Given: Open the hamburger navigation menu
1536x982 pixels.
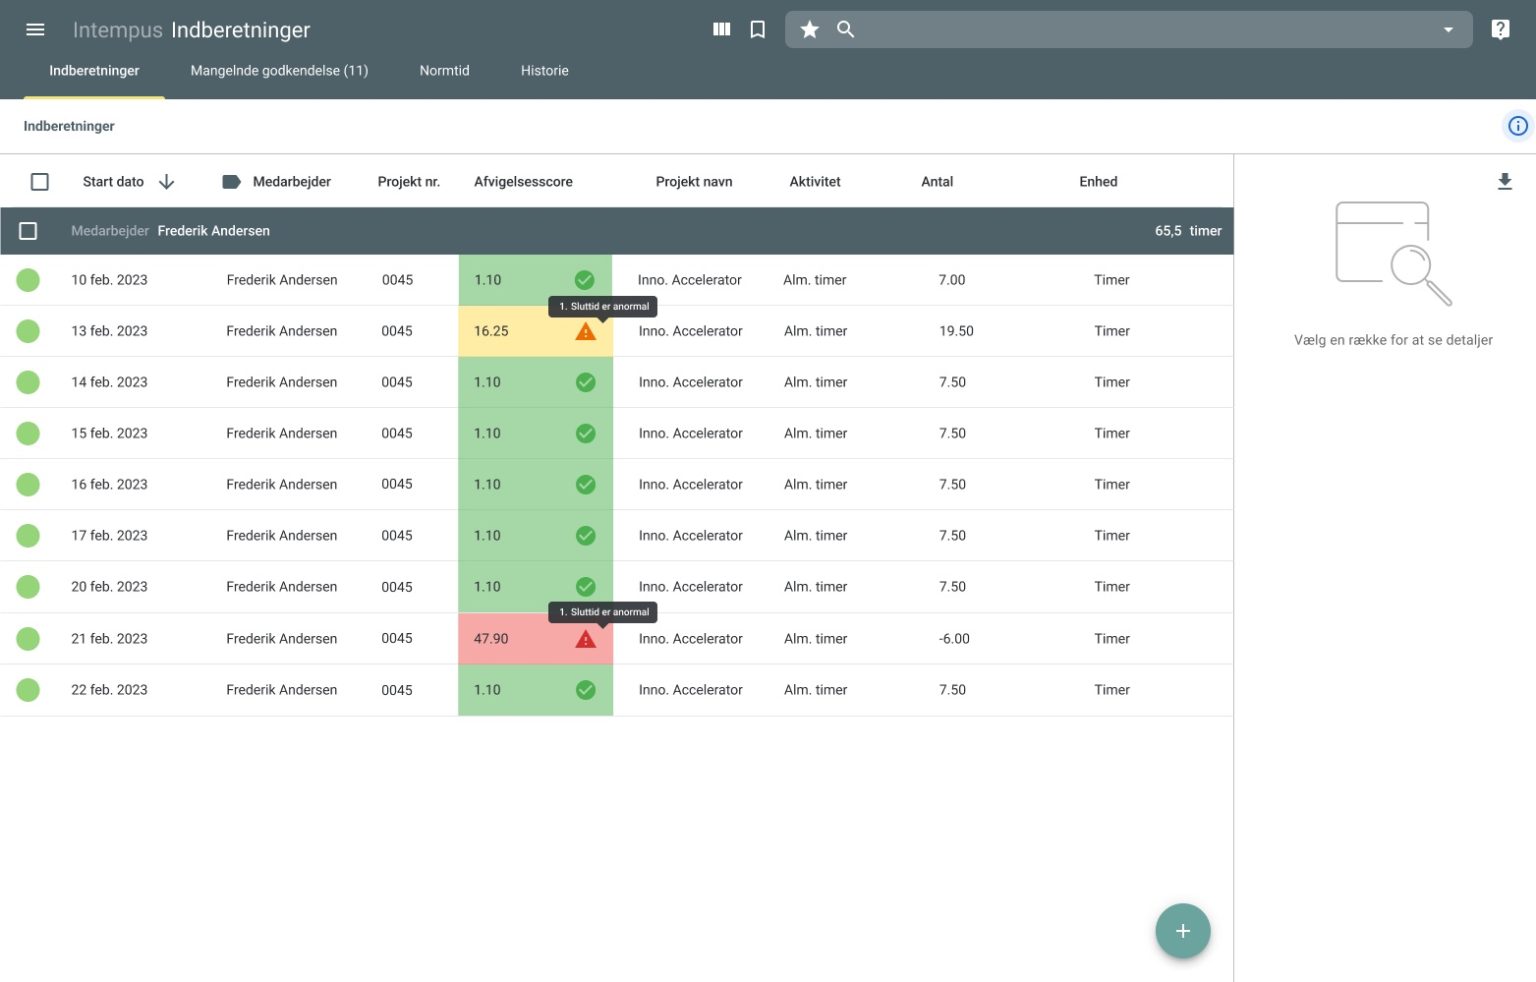Looking at the screenshot, I should [x=35, y=30].
